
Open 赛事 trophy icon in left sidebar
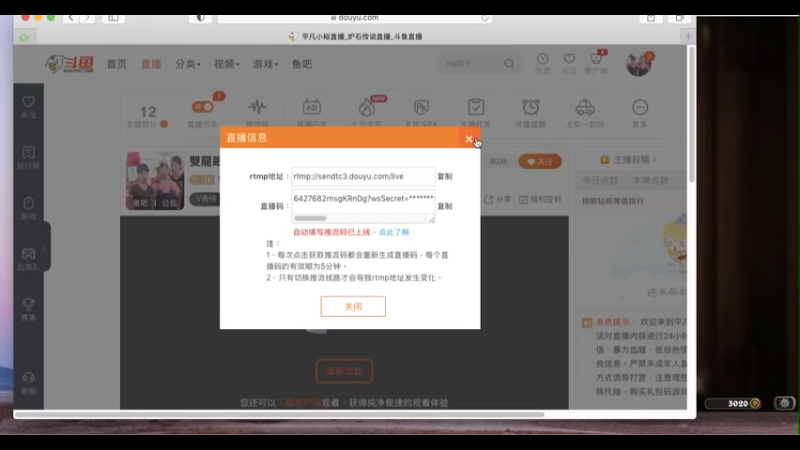tap(29, 310)
